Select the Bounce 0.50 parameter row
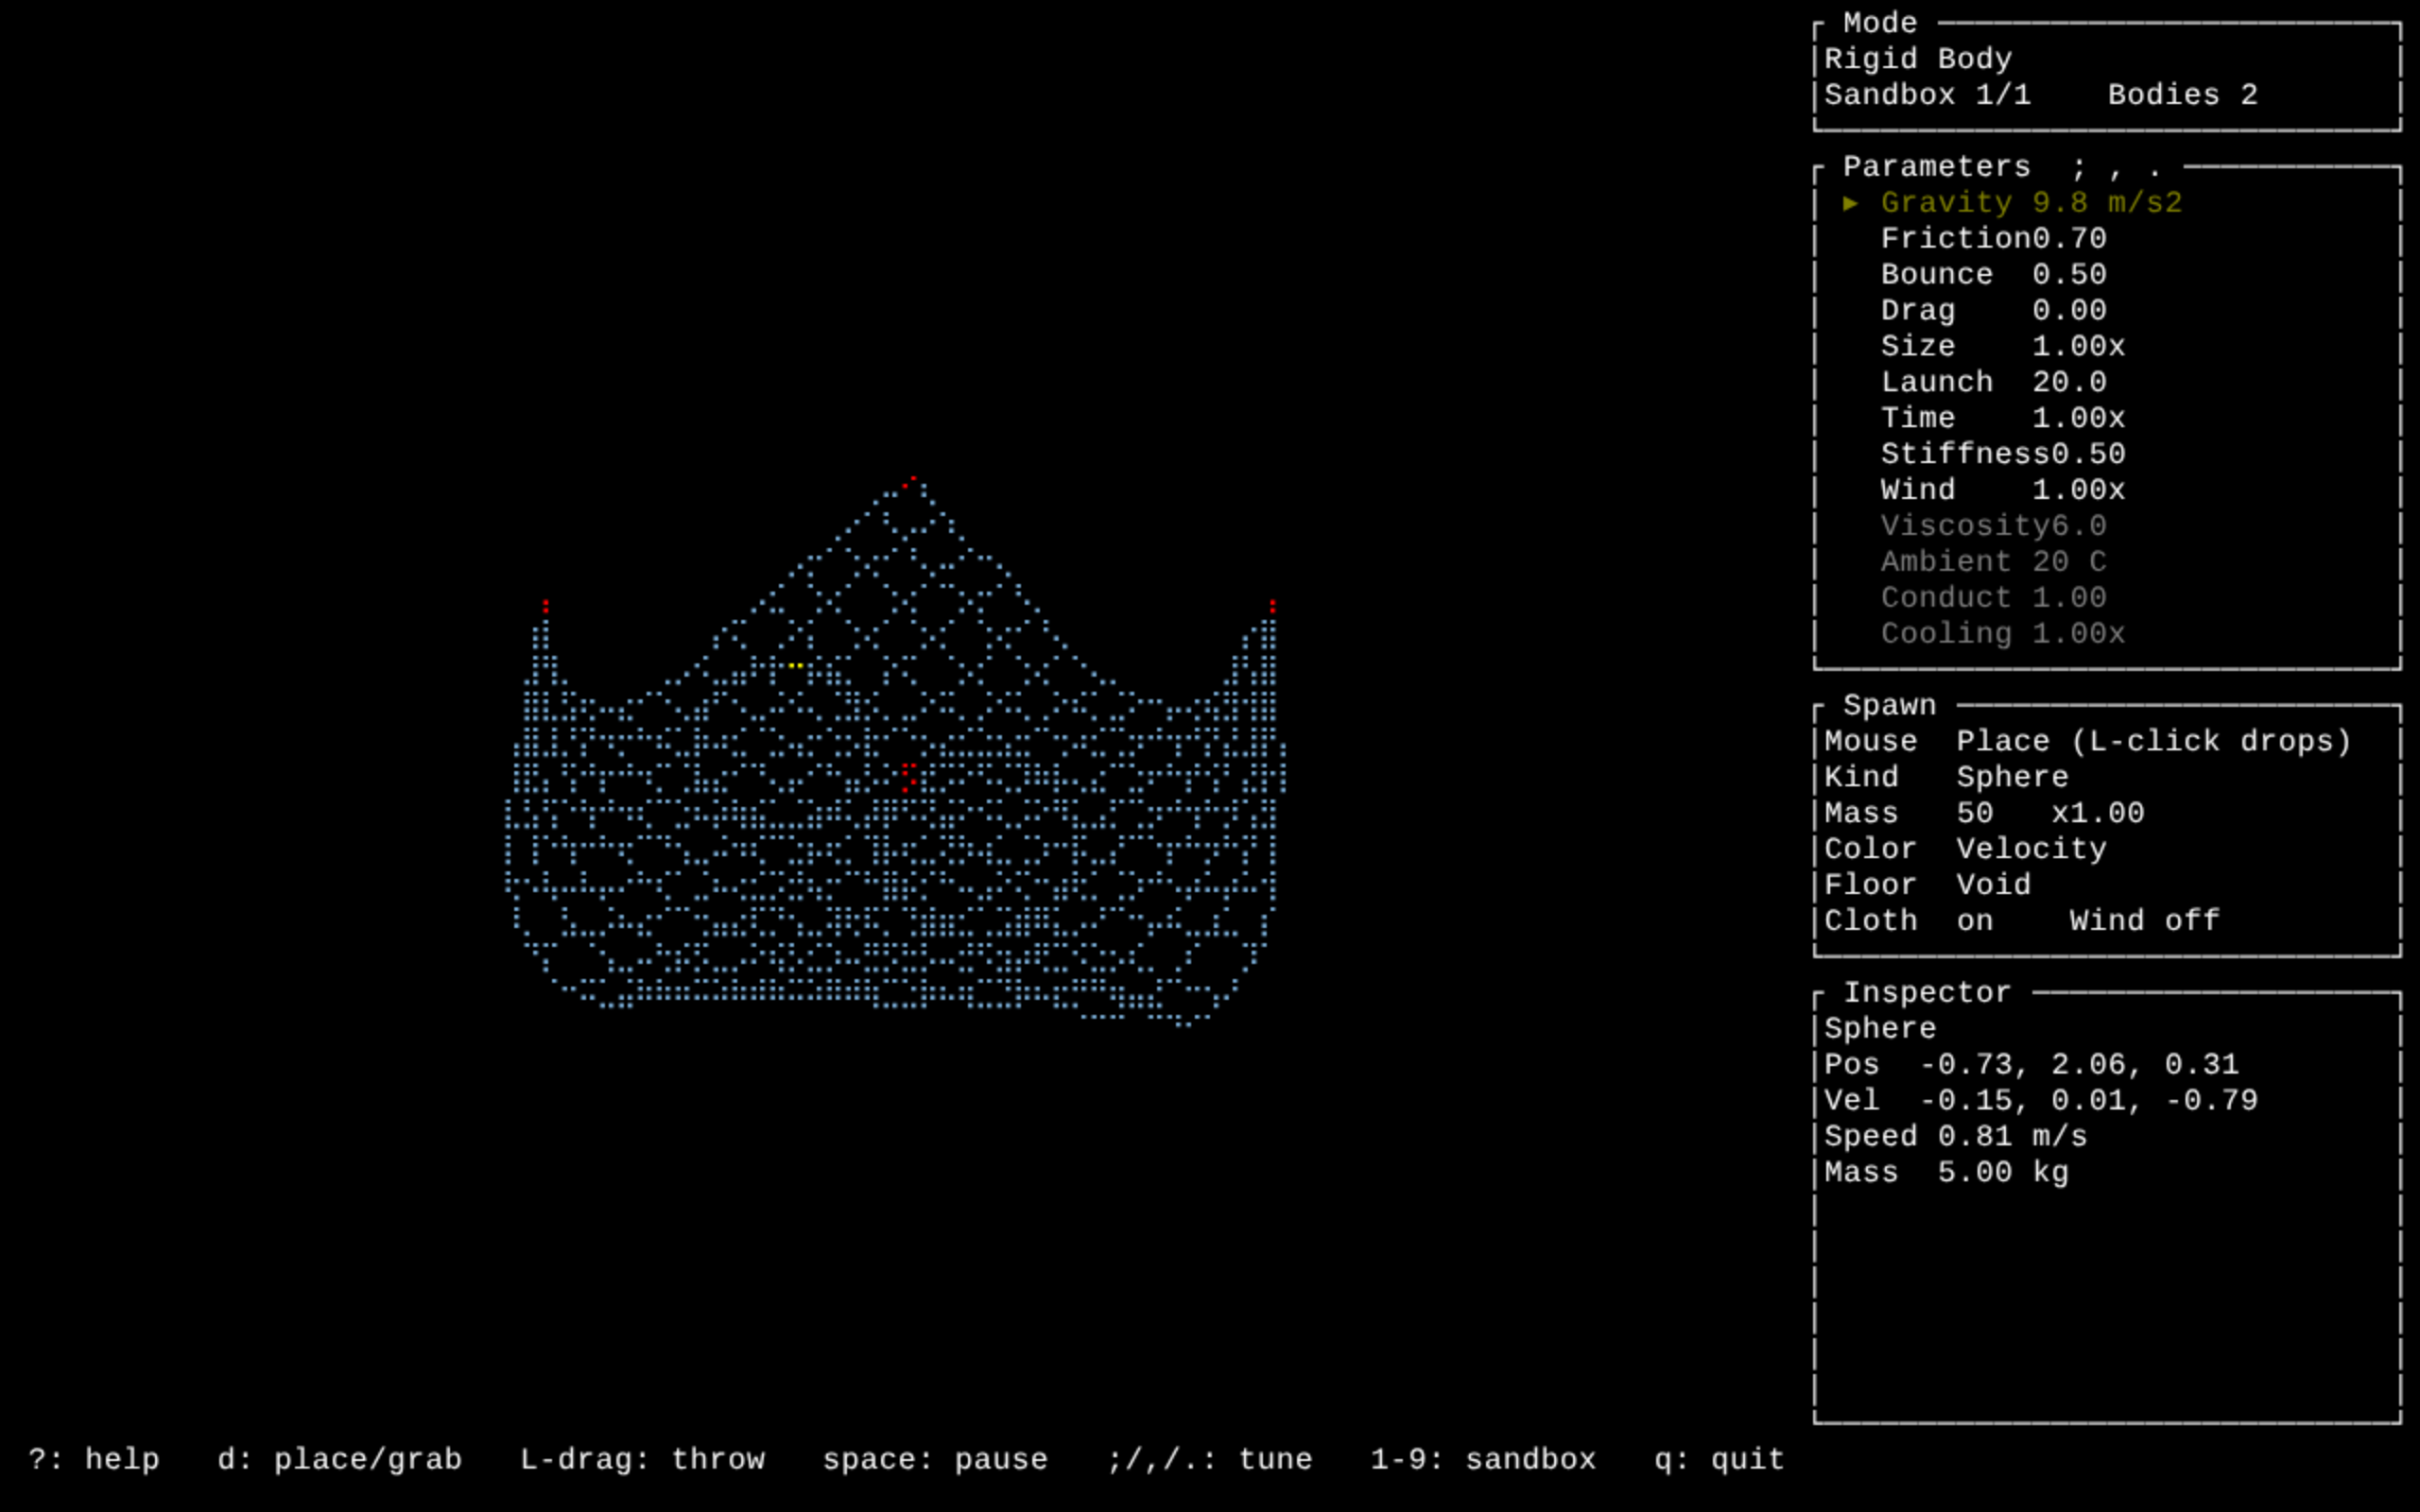The width and height of the screenshot is (2420, 1512). 1993,275
